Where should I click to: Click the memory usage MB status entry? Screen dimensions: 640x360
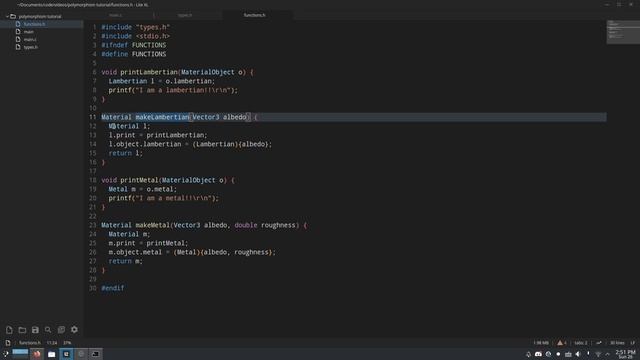[x=541, y=343]
